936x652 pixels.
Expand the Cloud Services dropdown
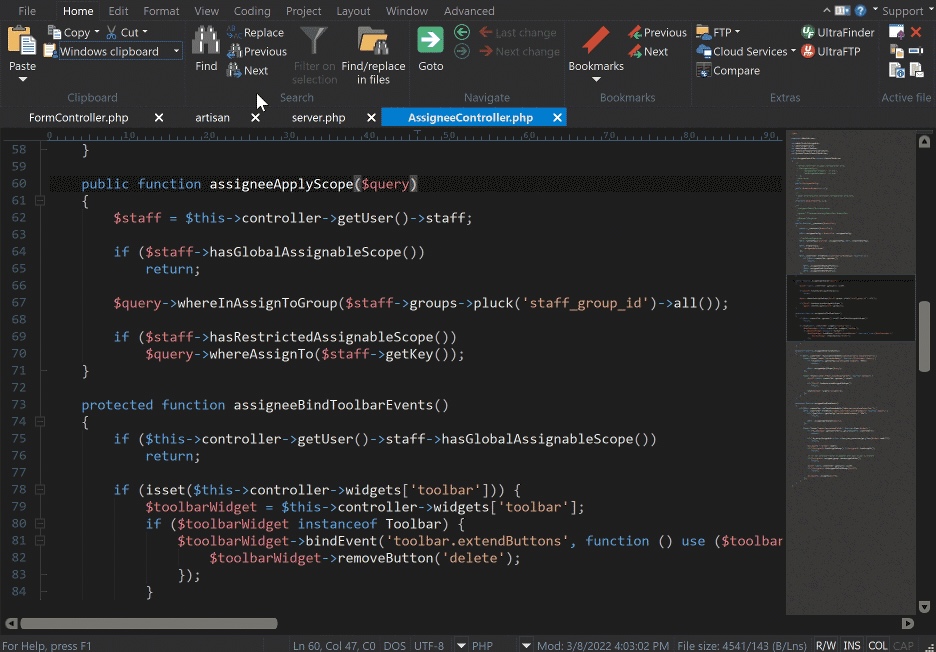(x=793, y=51)
